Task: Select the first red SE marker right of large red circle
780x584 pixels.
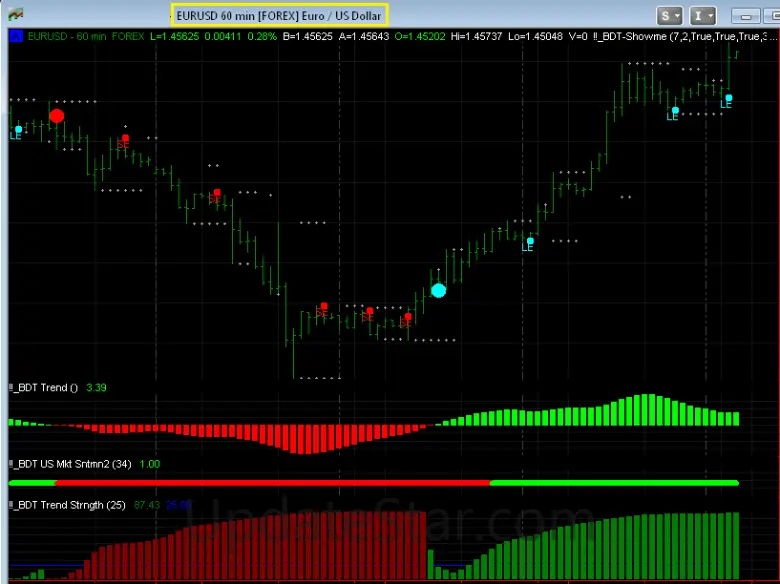Action: 125,139
